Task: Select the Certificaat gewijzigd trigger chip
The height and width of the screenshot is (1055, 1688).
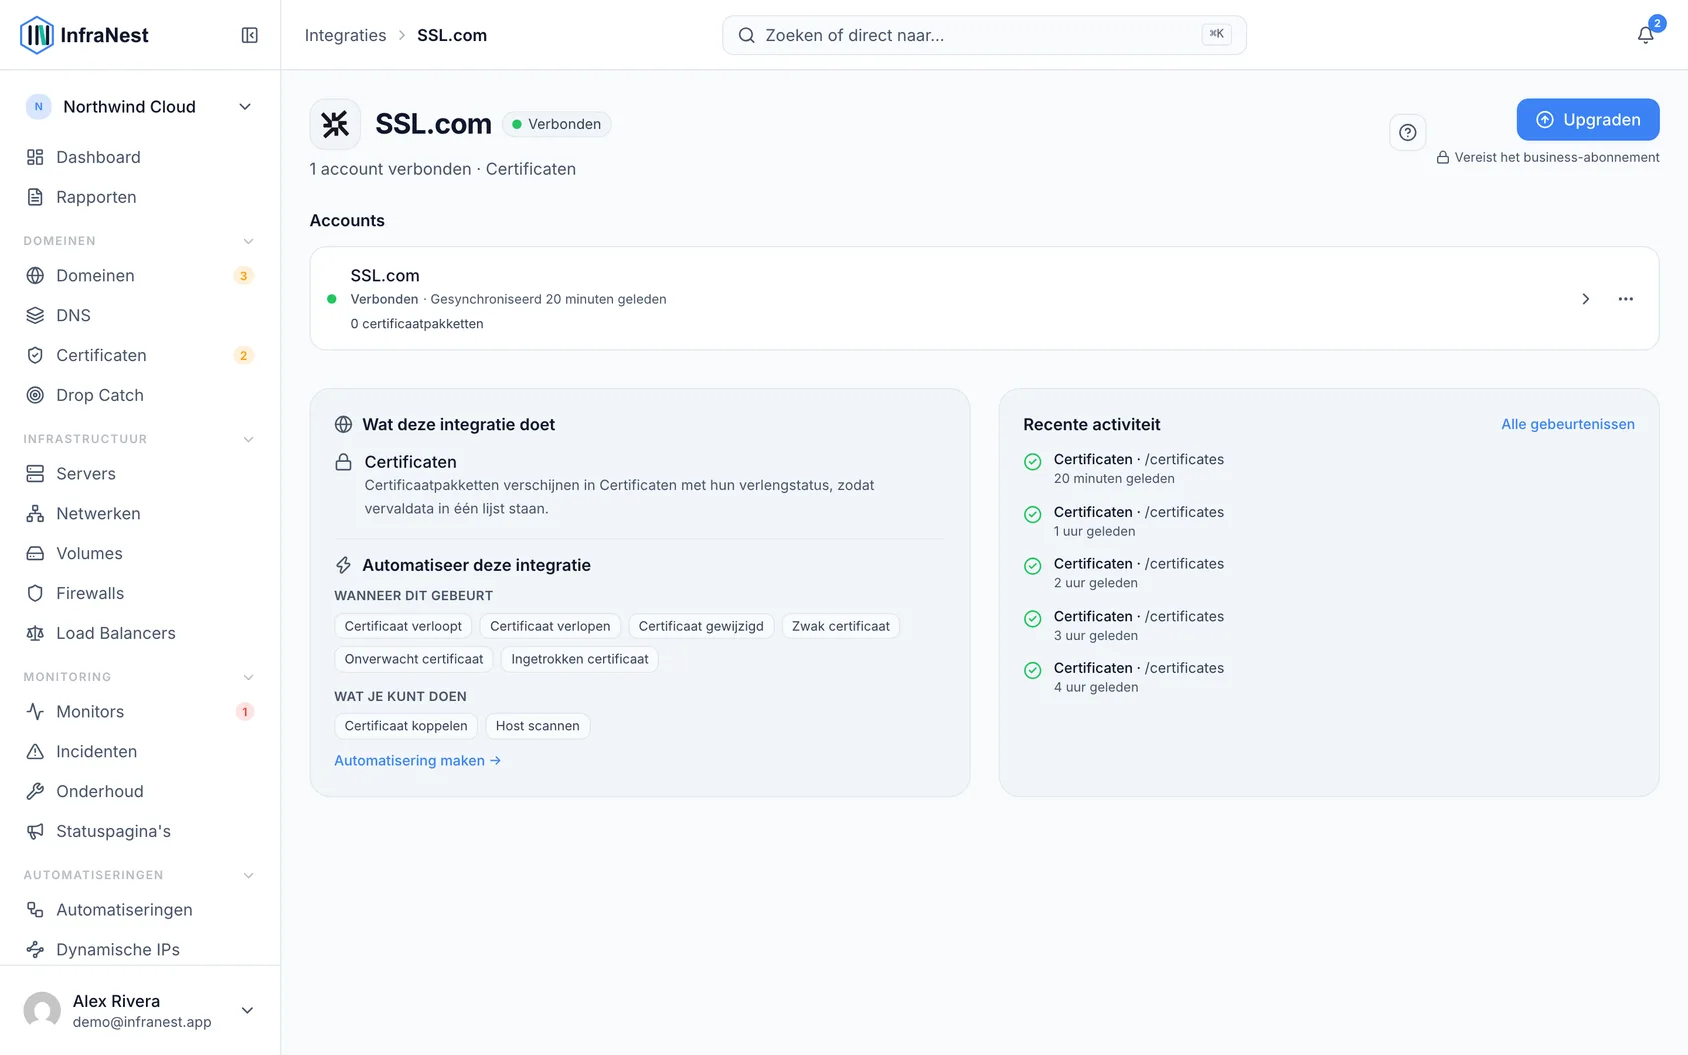Action: 701,626
